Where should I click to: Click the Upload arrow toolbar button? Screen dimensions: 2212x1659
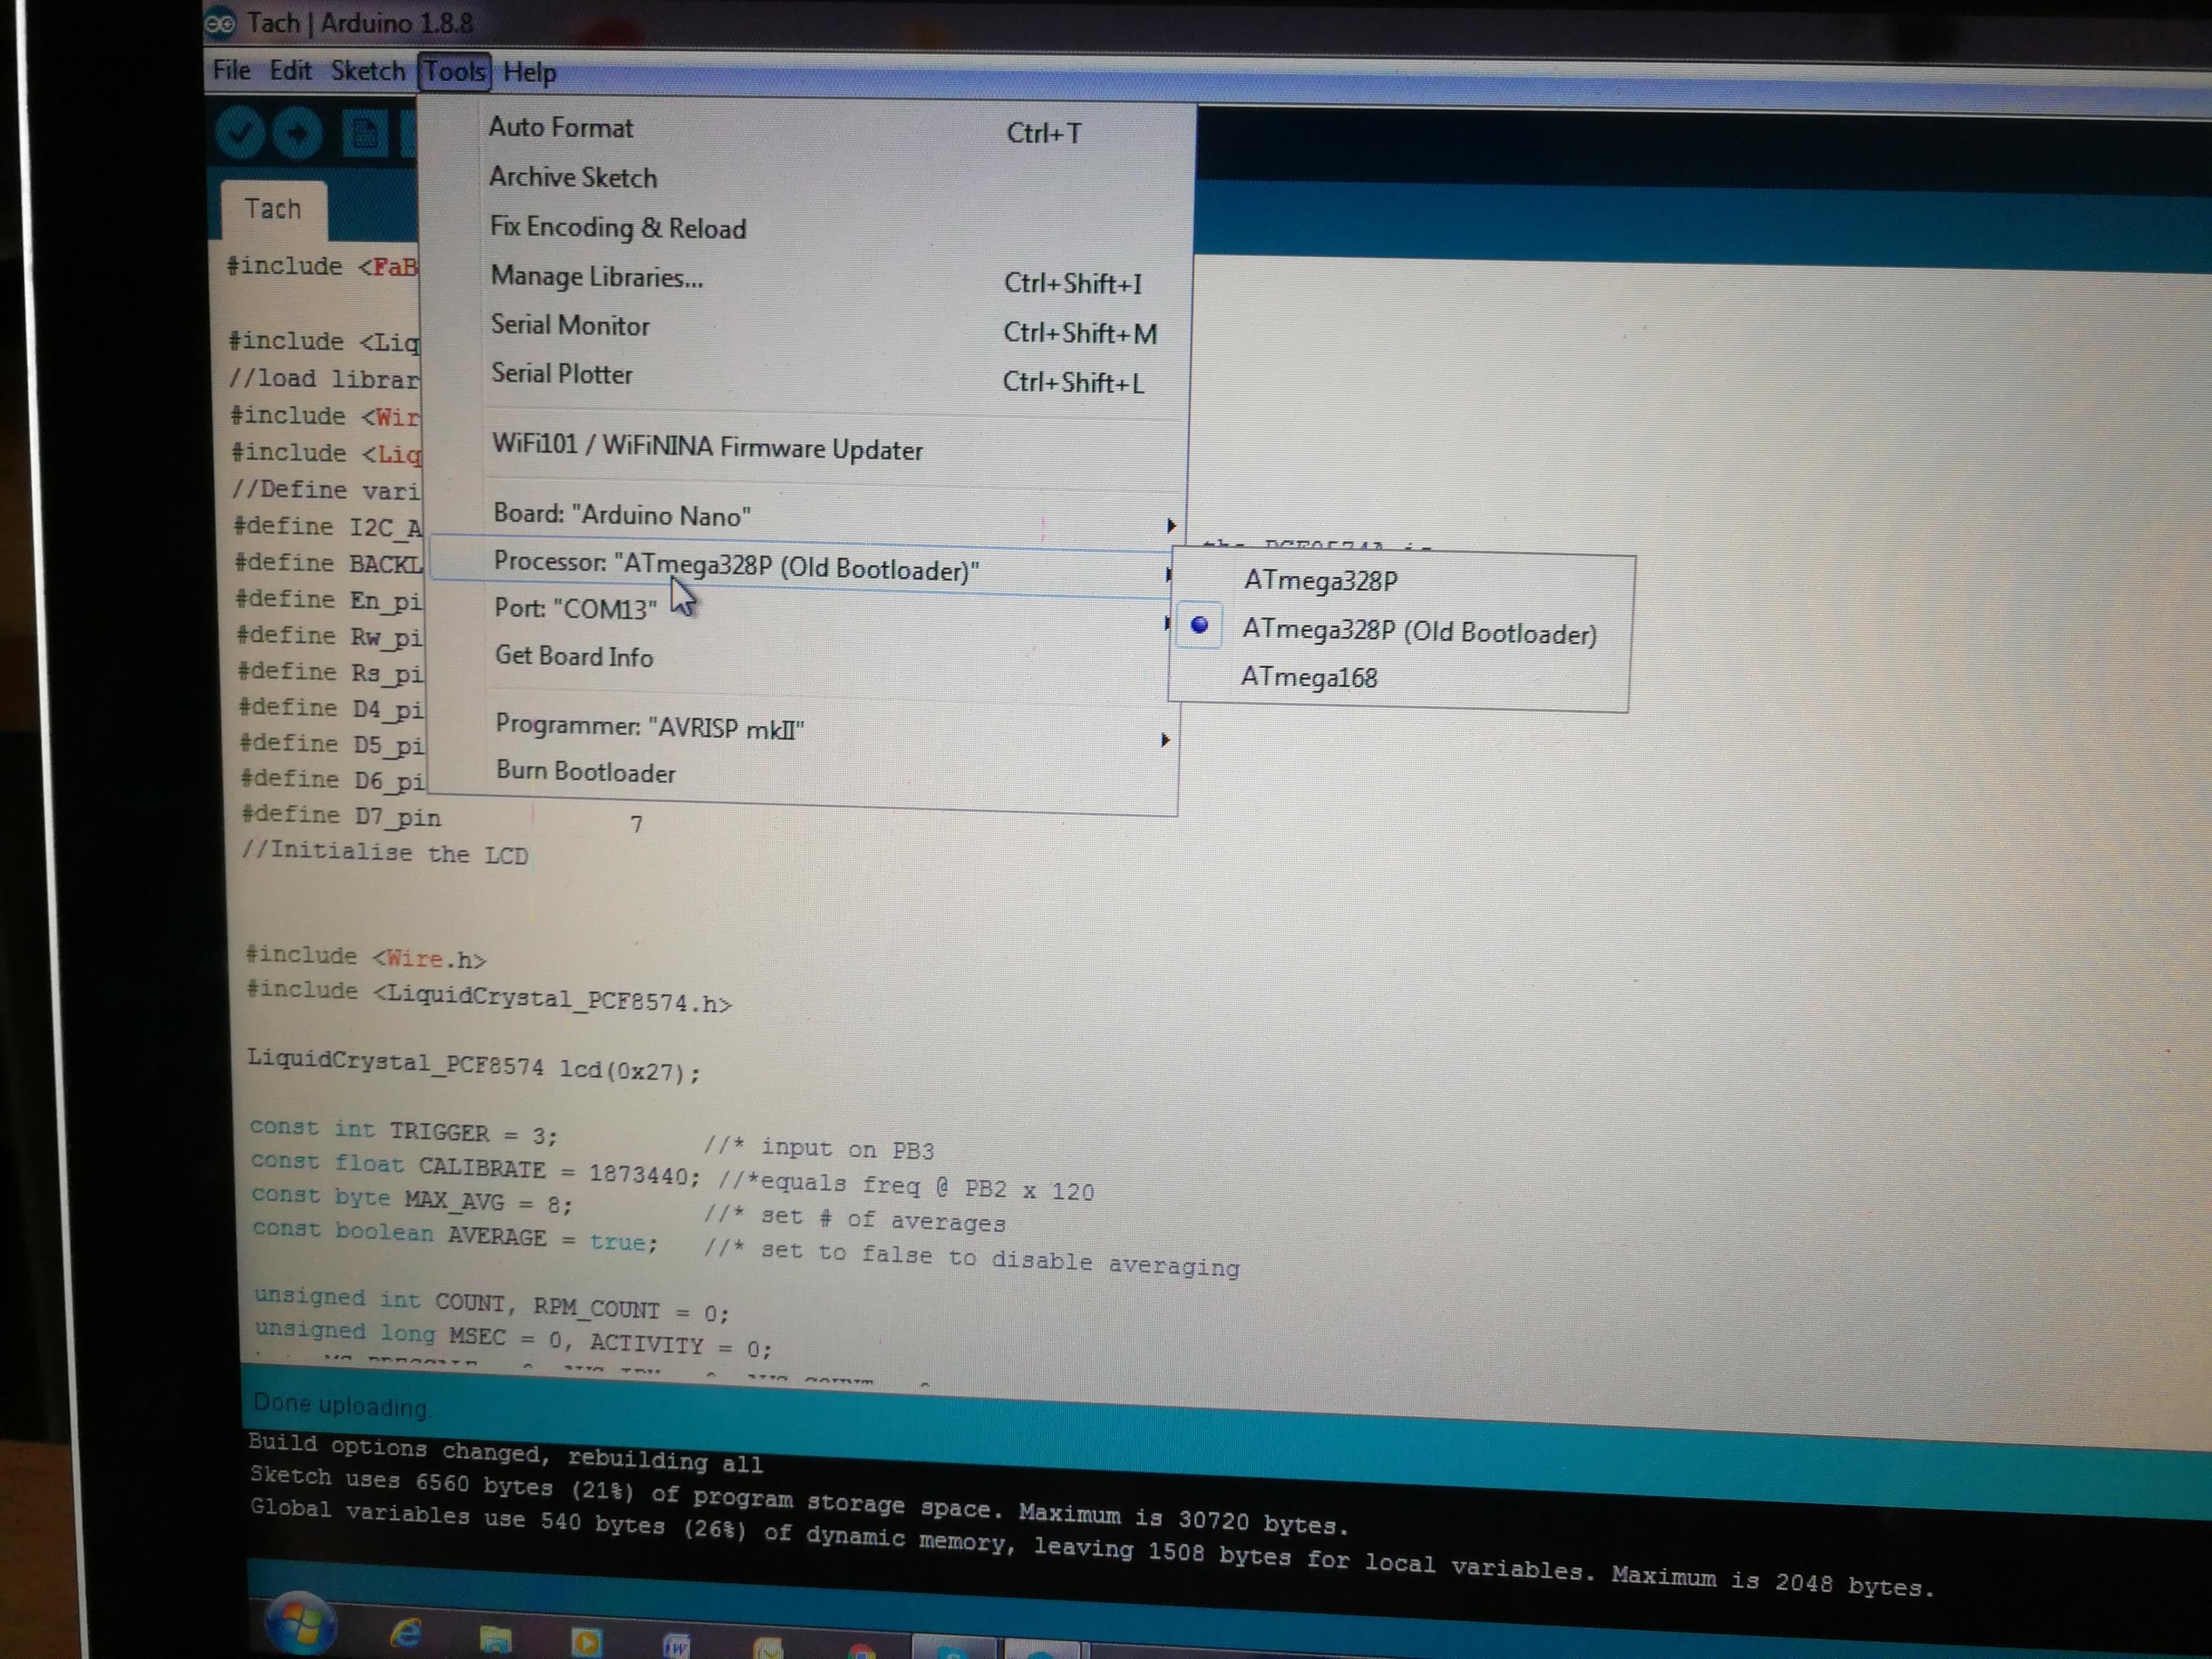(x=298, y=133)
